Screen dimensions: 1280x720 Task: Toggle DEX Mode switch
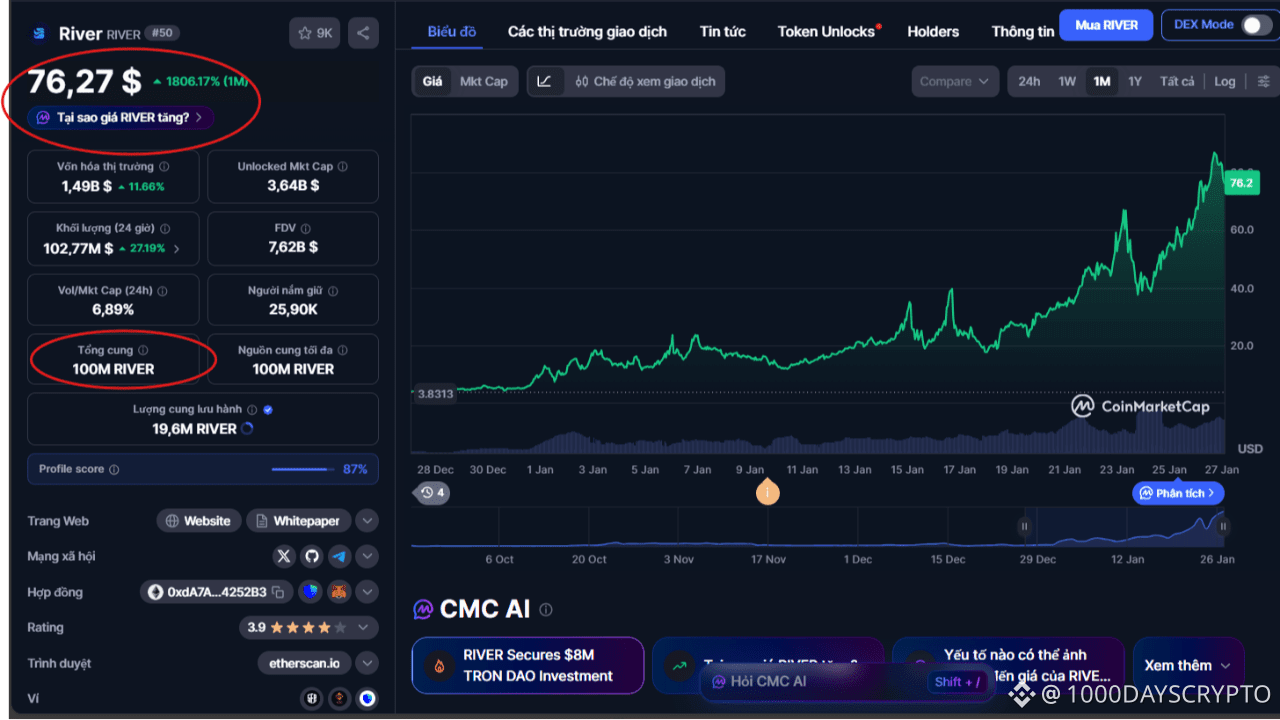point(1252,24)
